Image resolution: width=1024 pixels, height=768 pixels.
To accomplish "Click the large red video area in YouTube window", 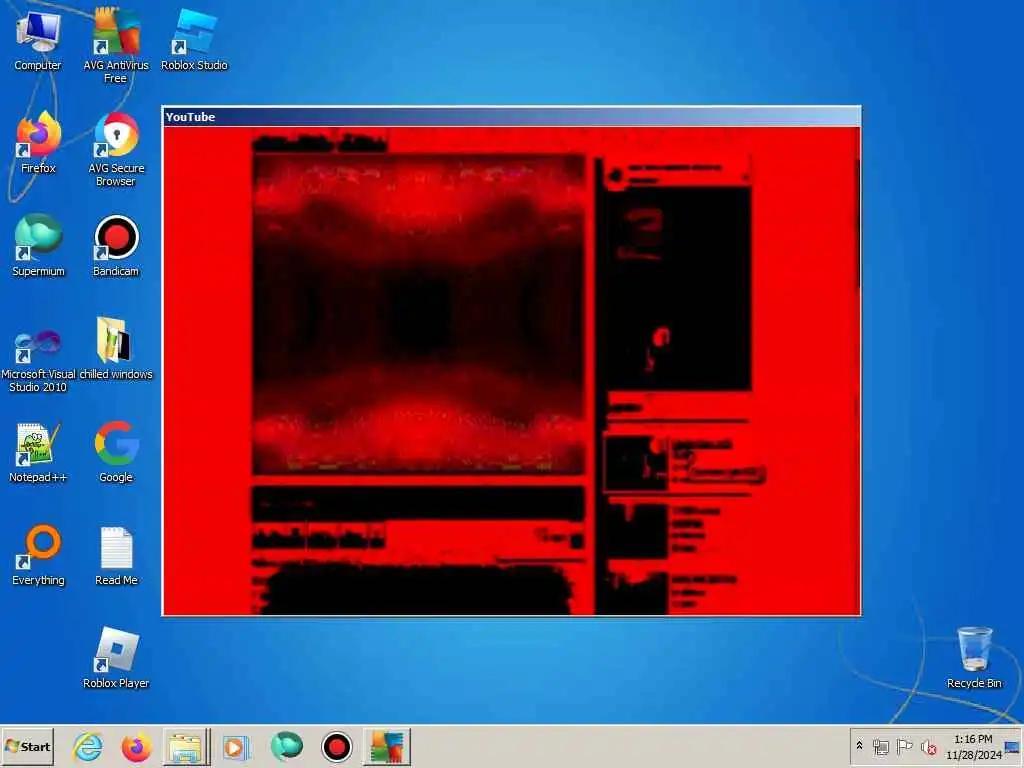I will point(419,314).
